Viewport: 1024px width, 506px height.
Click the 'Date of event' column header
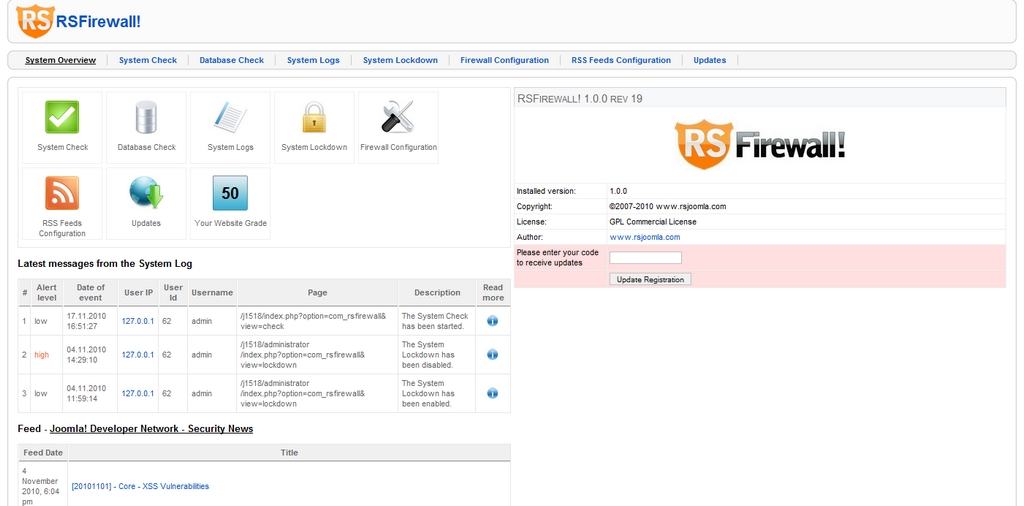[90, 293]
